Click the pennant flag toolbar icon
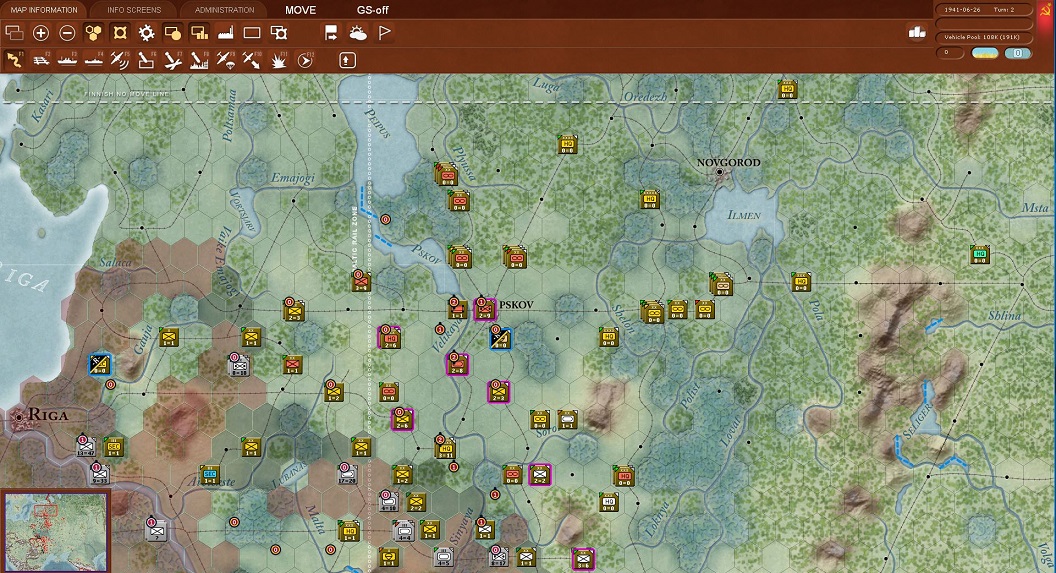The image size is (1056, 573). 384,32
